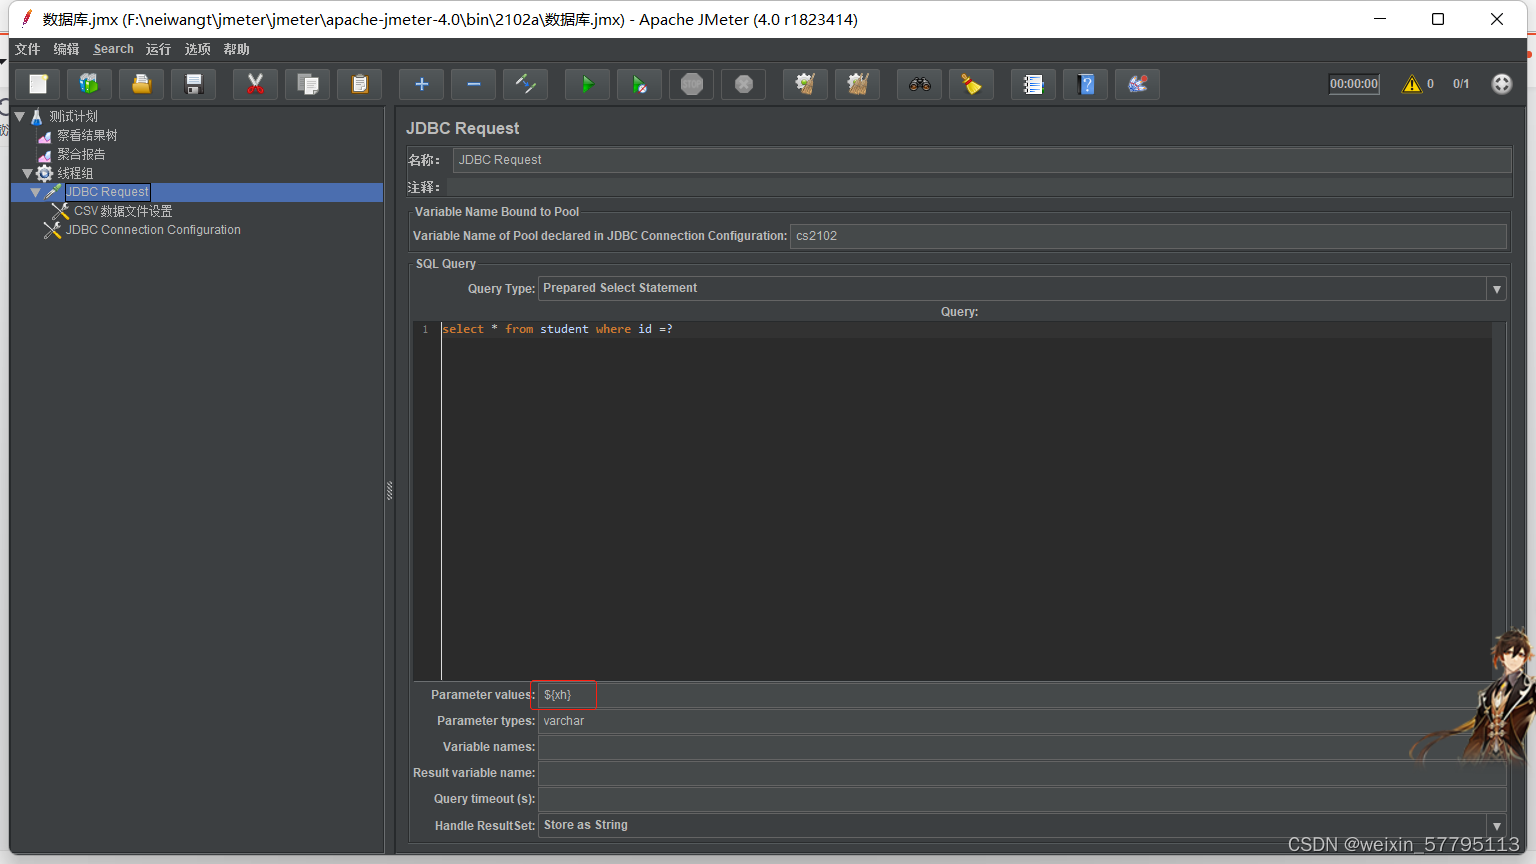The width and height of the screenshot is (1536, 864).
Task: Click the Reset Search brush icon
Action: point(972,85)
